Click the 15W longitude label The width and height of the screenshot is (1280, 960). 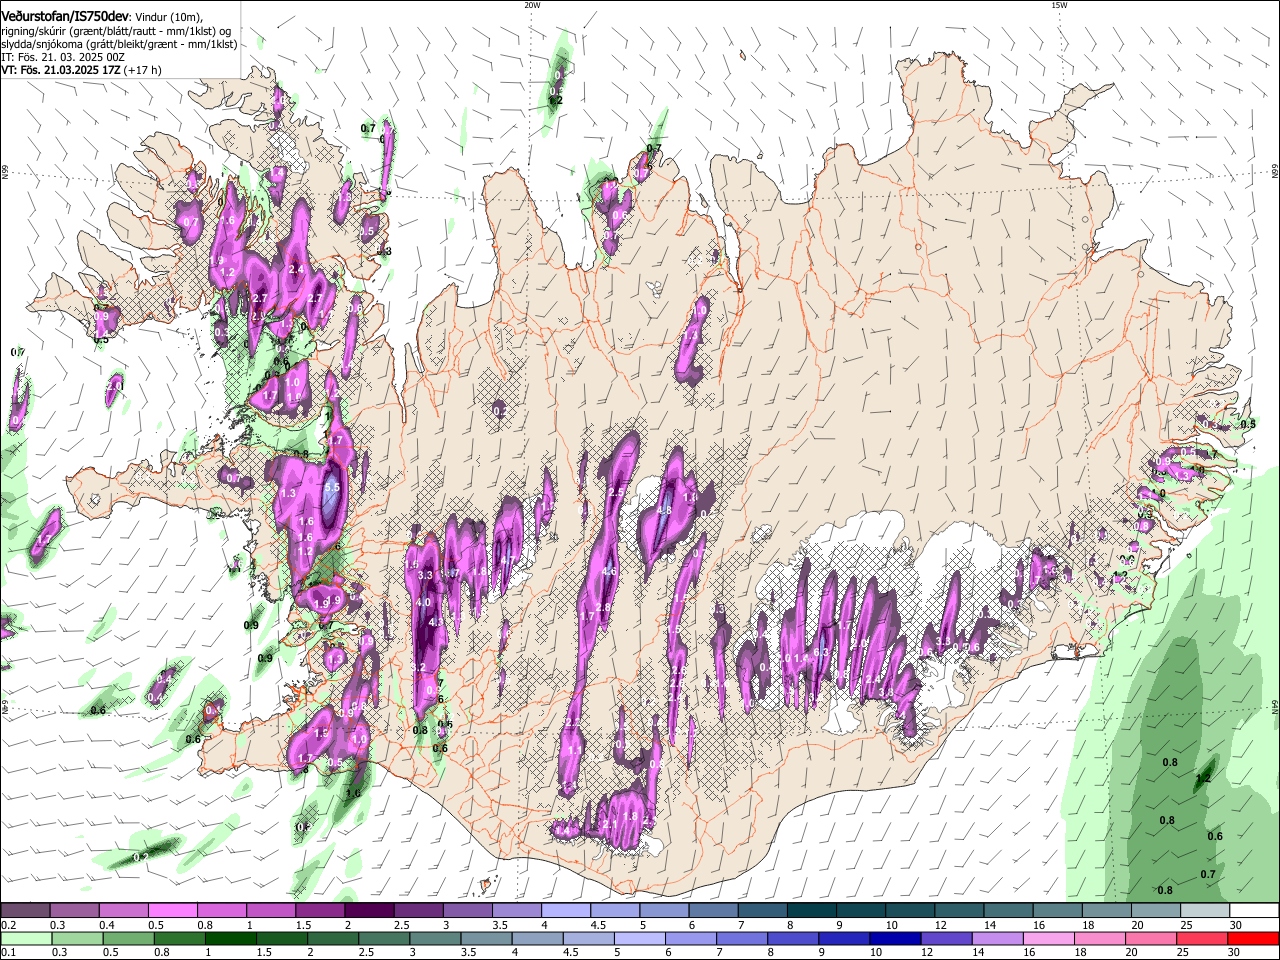pos(1059,5)
